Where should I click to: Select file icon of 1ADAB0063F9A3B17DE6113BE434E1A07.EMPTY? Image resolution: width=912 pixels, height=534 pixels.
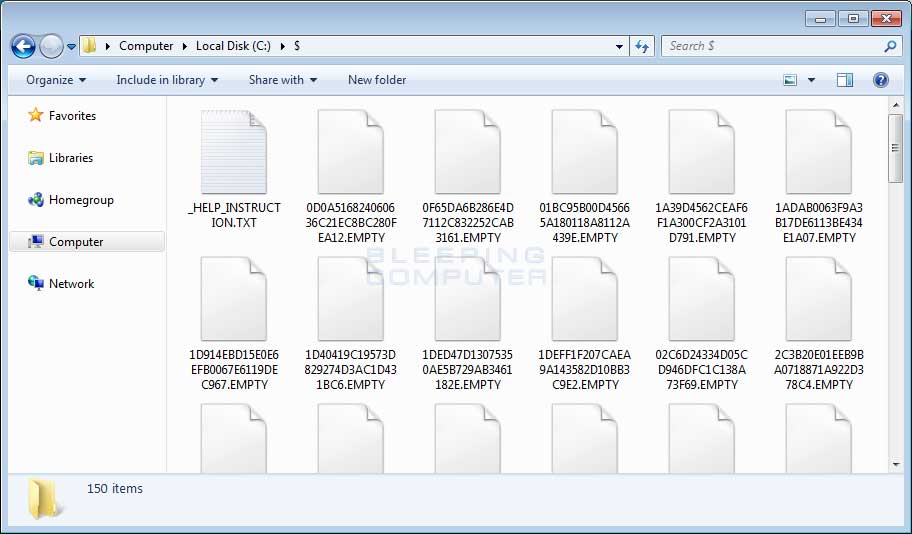coord(818,152)
